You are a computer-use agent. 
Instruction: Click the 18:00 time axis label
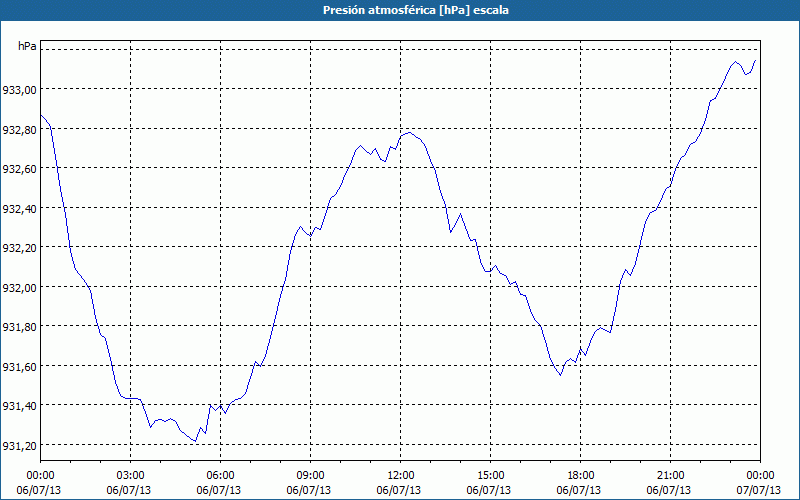point(581,476)
